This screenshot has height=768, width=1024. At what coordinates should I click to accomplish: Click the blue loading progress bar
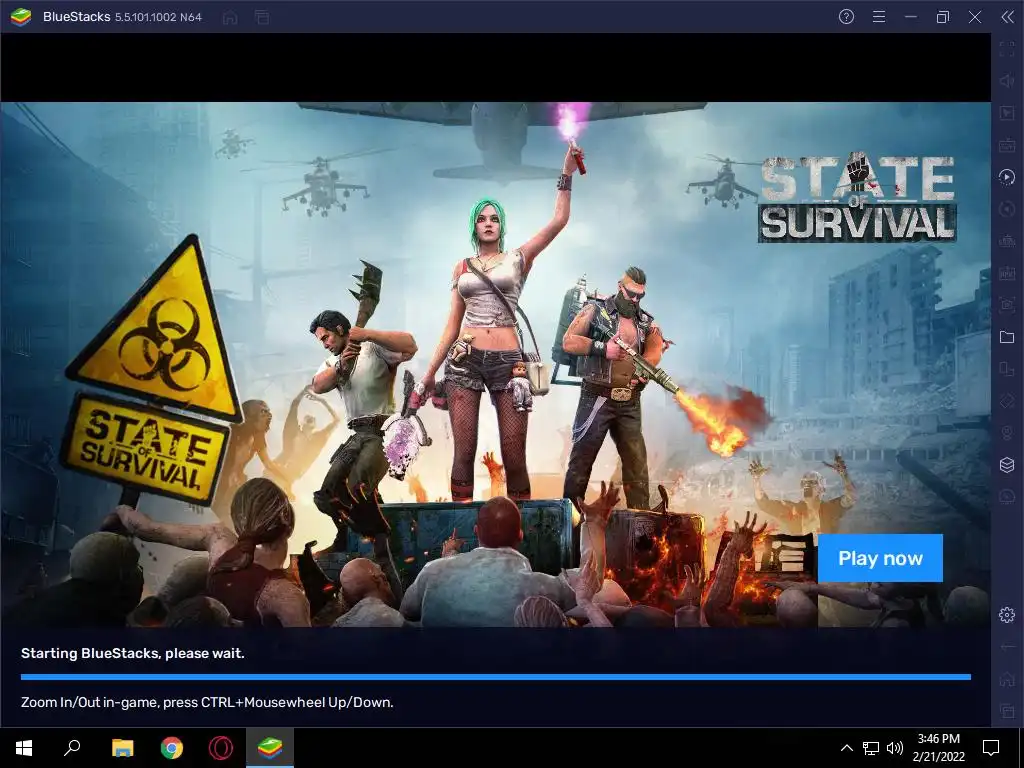click(496, 677)
